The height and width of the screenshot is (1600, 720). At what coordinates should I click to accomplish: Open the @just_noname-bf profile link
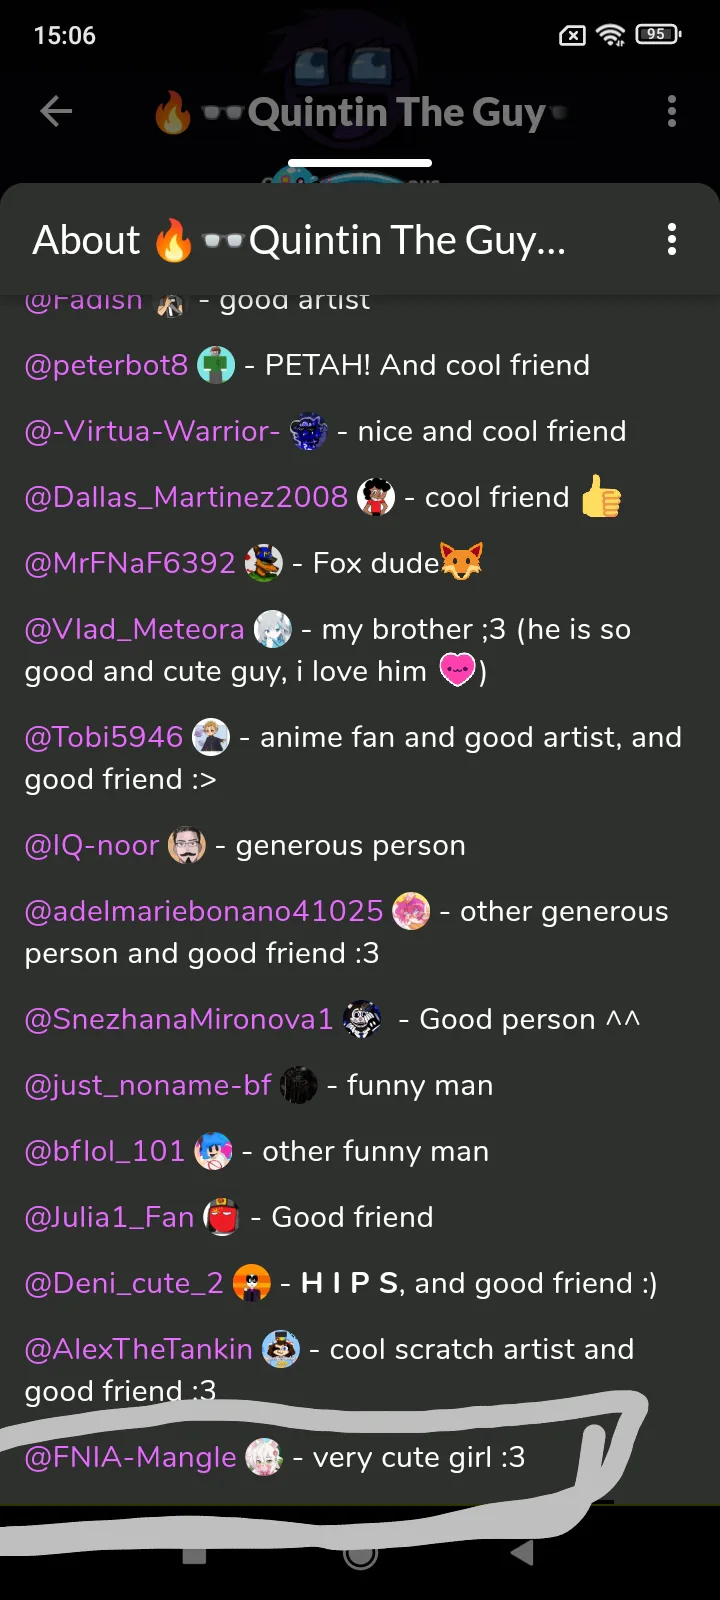[148, 1085]
